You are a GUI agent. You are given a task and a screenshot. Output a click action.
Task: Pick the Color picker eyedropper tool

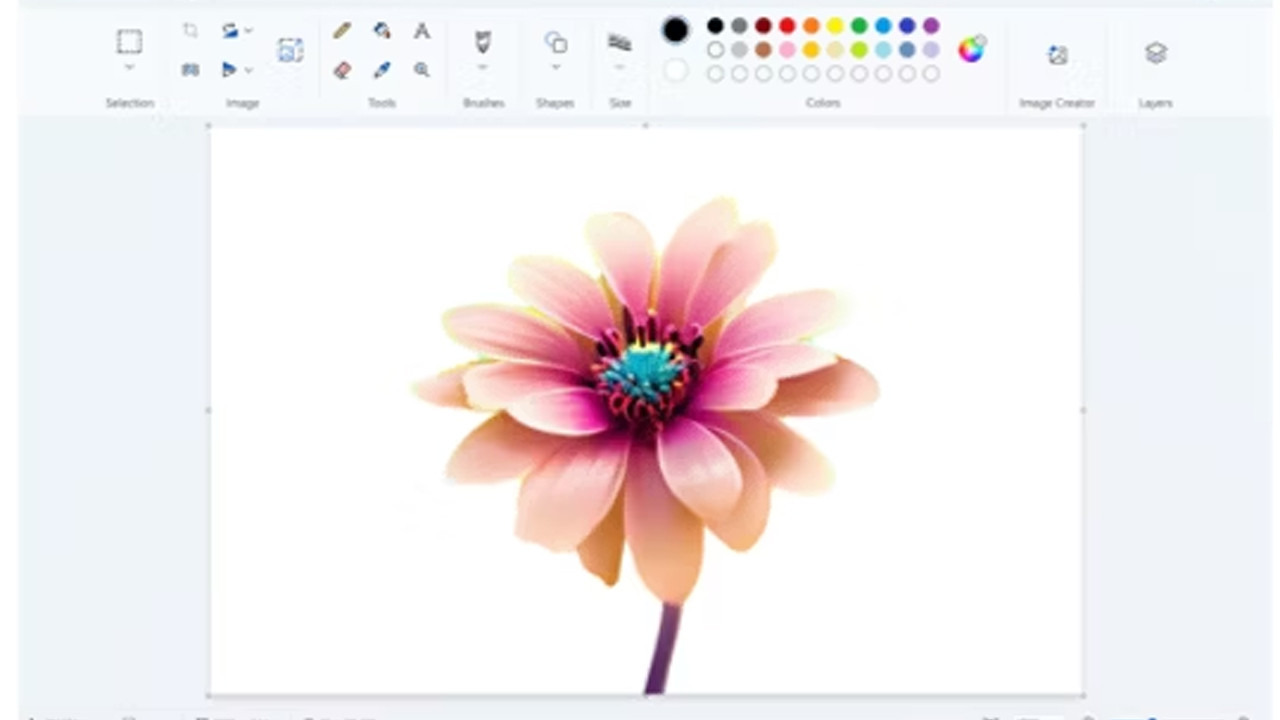pyautogui.click(x=382, y=70)
